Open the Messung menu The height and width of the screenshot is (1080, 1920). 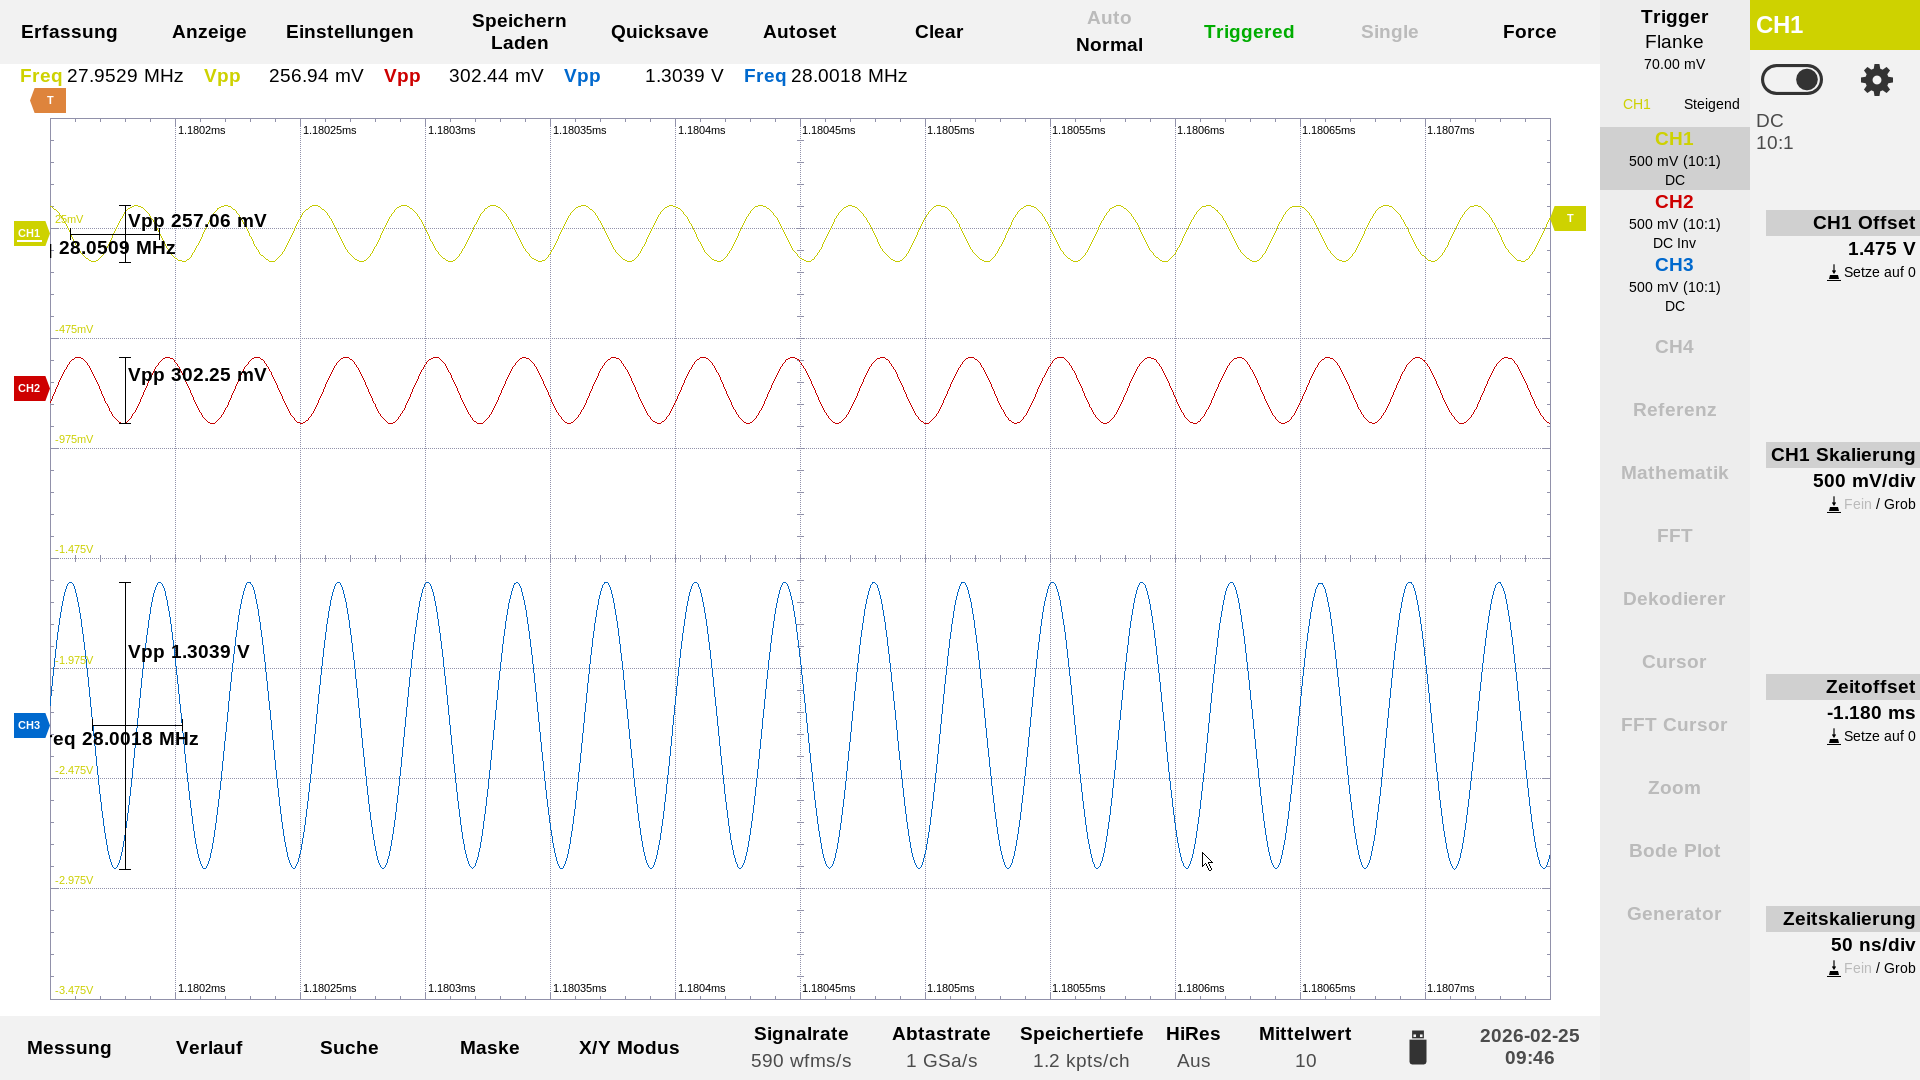click(69, 1048)
